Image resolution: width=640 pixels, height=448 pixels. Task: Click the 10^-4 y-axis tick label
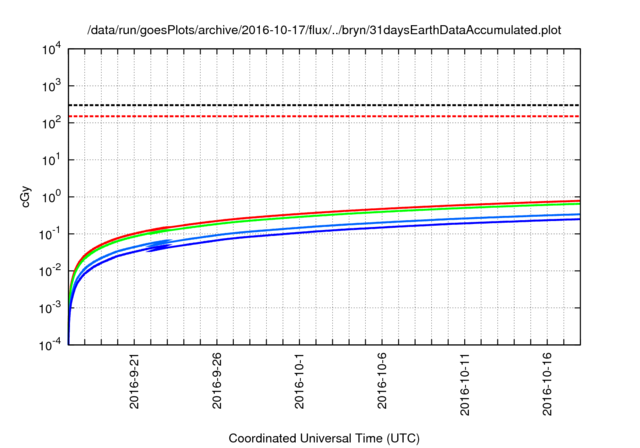tap(50, 345)
